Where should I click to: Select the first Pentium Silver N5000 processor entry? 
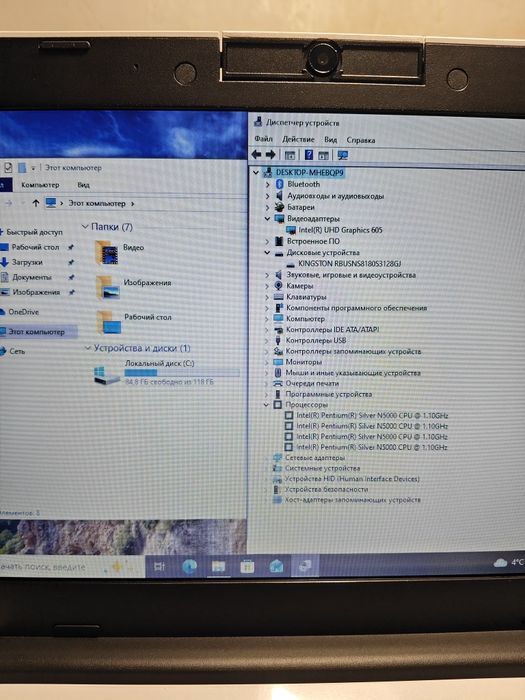point(372,415)
